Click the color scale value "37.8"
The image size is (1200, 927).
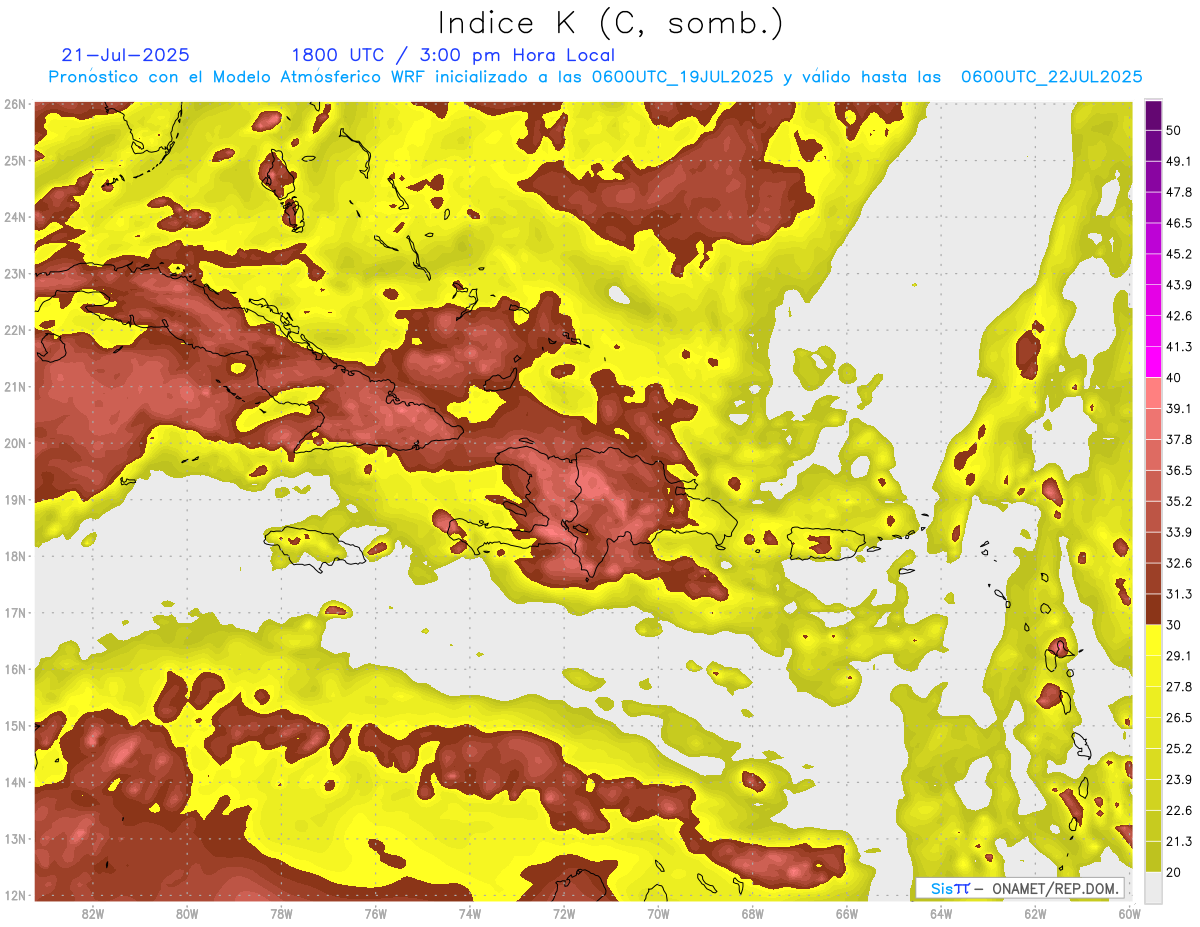tap(1179, 440)
